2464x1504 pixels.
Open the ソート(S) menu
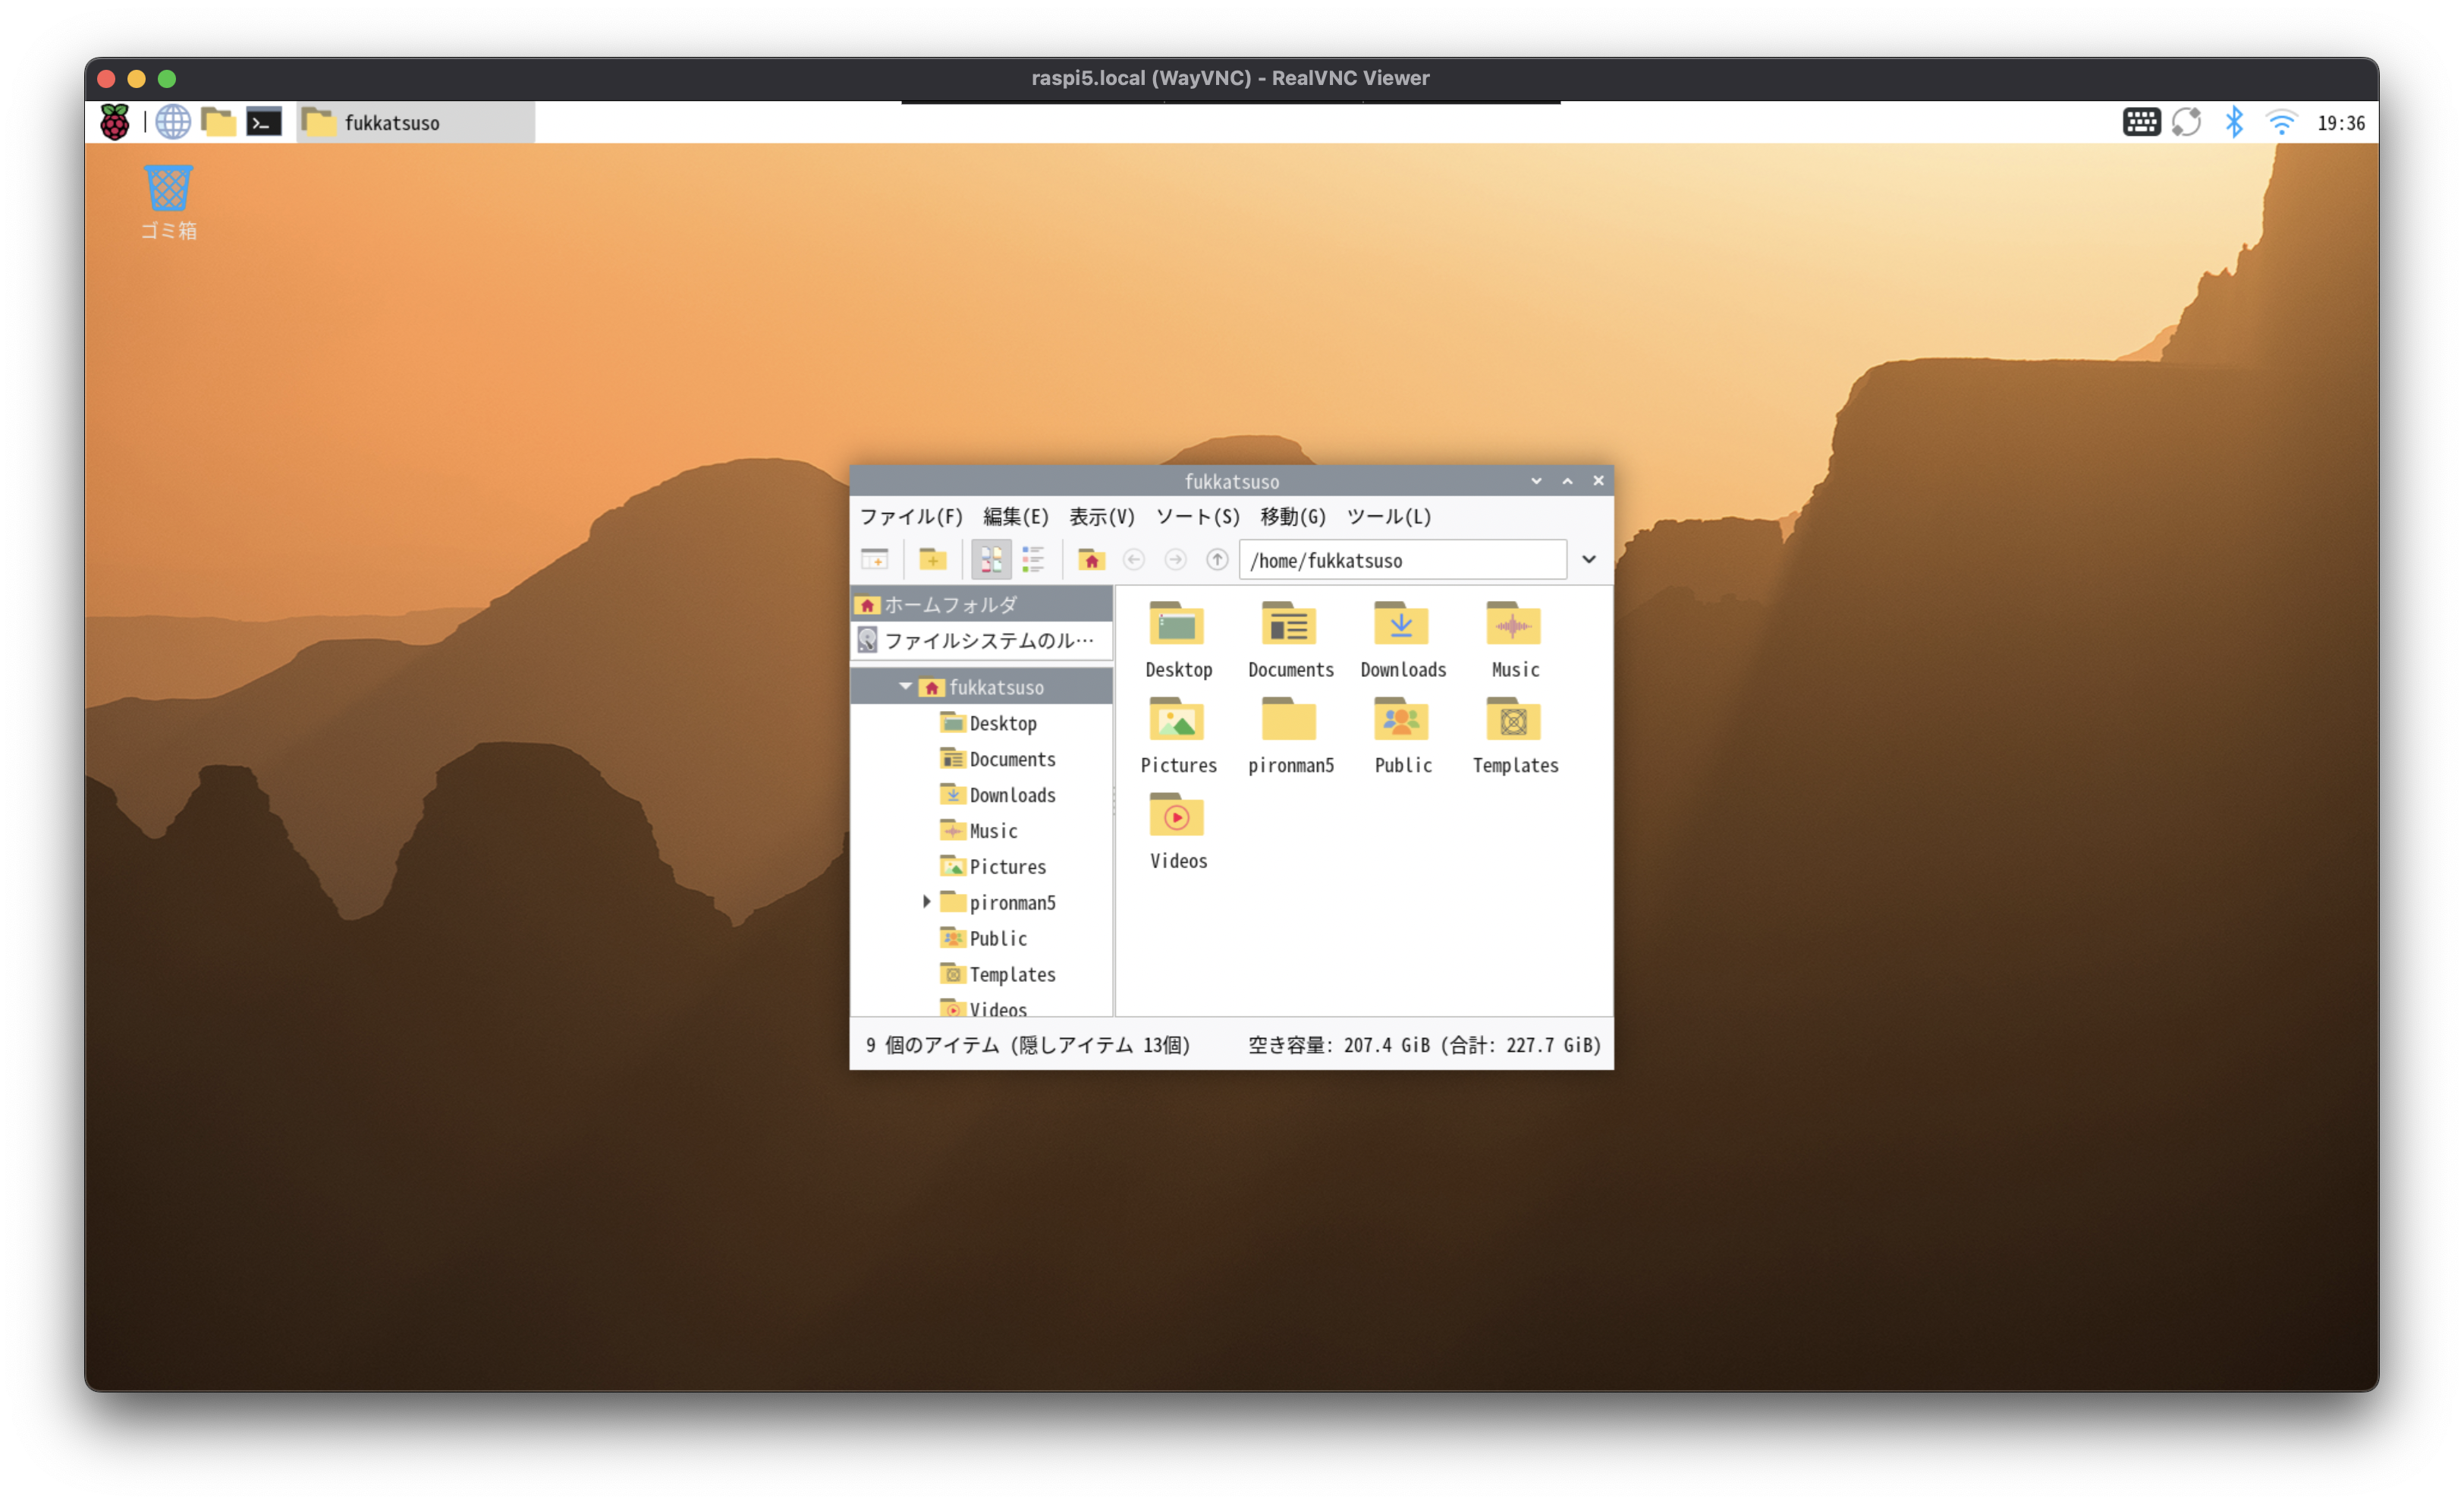click(x=1197, y=516)
